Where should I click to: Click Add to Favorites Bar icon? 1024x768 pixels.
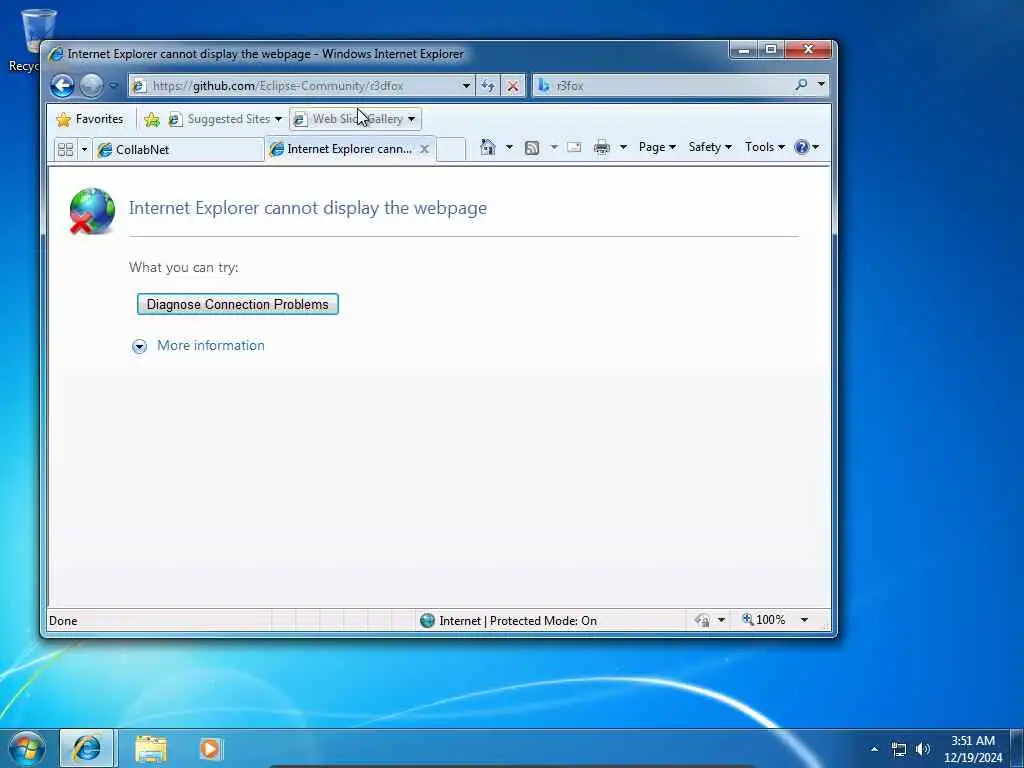pyautogui.click(x=152, y=119)
